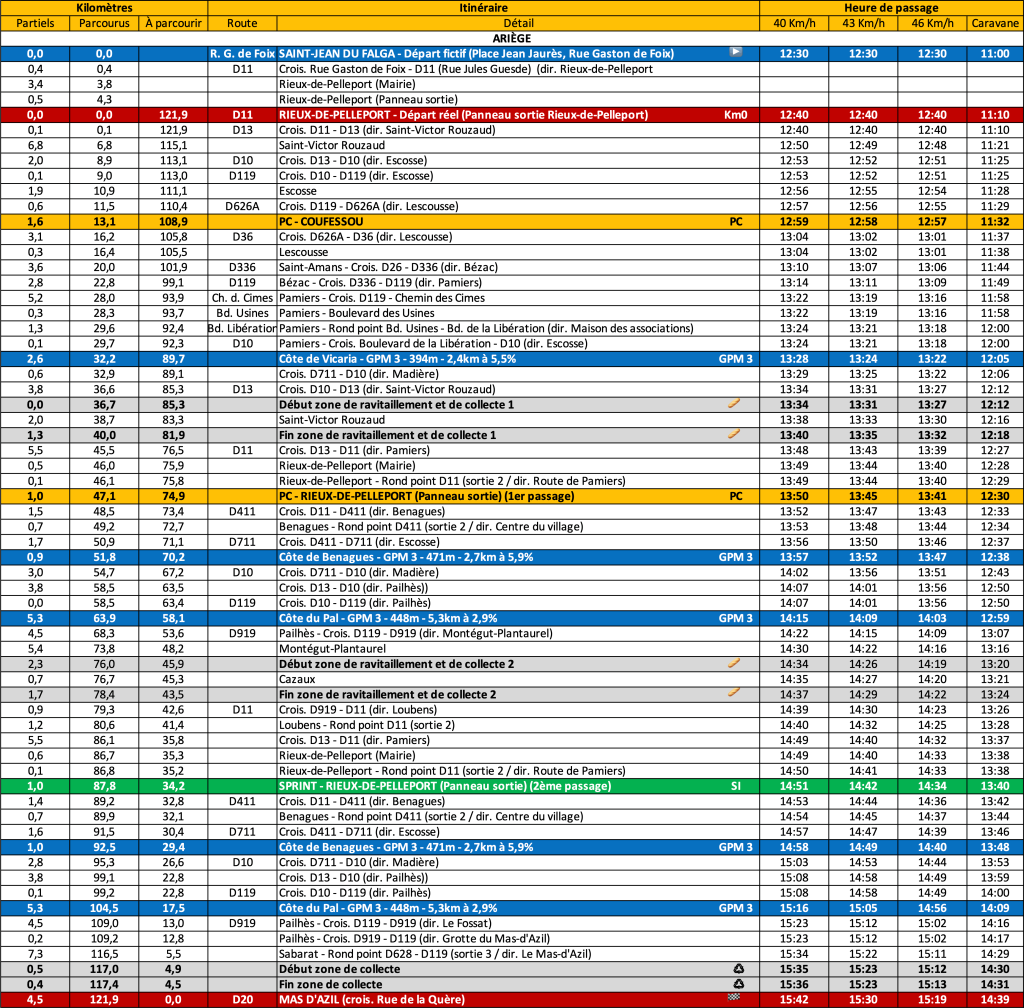This screenshot has height=1008, width=1024.
Task: Click the recycling icon in the Fin zone de collecte row
Action: [737, 984]
